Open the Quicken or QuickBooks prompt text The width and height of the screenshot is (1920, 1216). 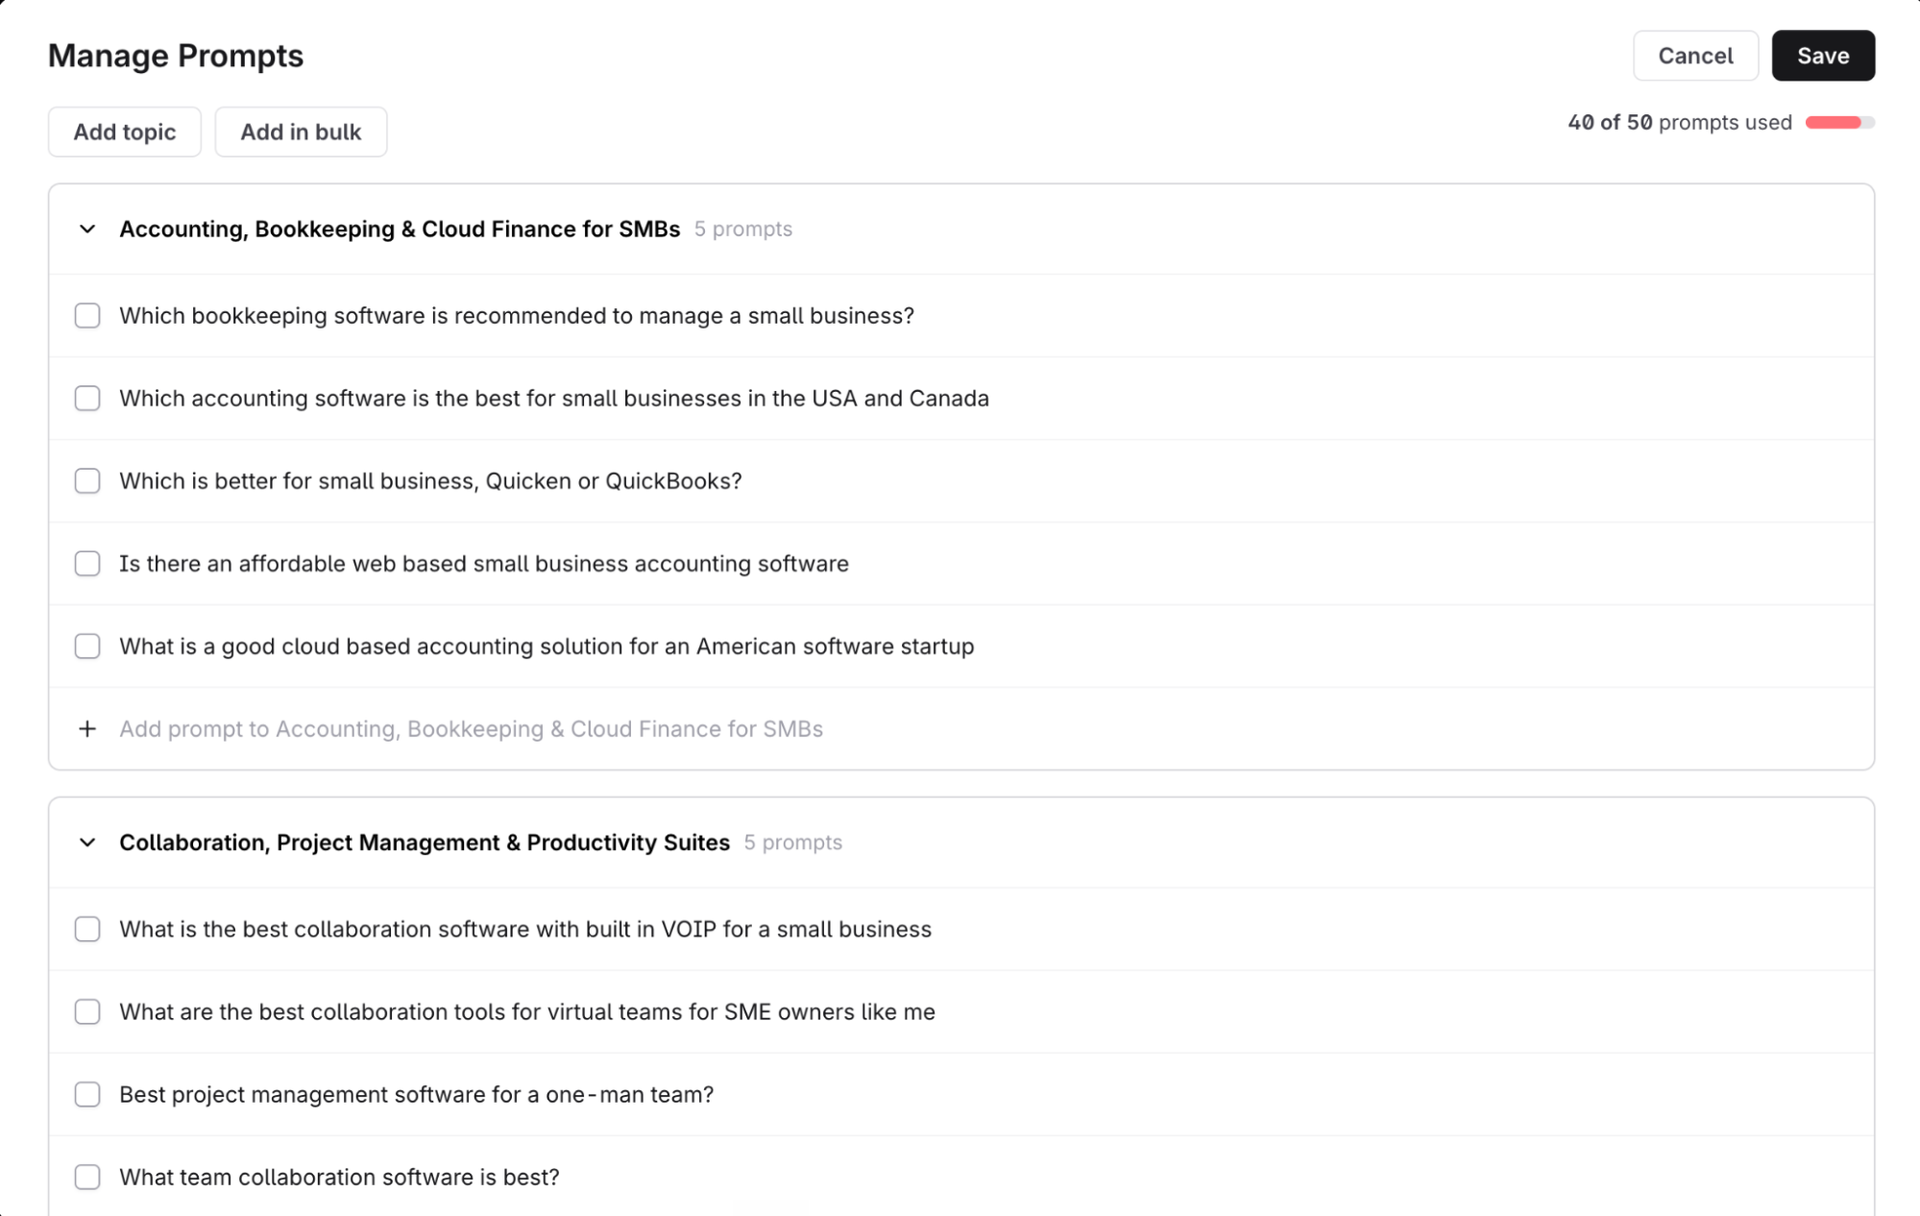[x=430, y=481]
